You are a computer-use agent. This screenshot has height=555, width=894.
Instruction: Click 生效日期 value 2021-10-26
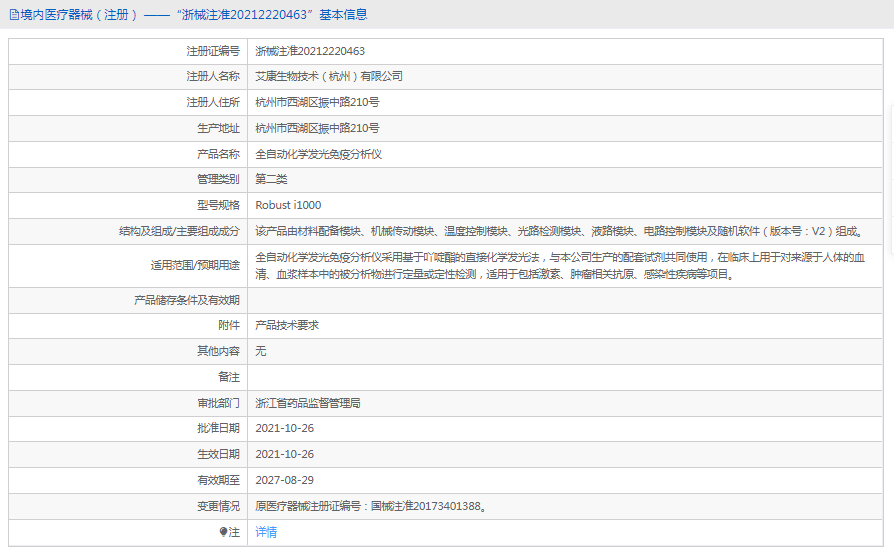285,455
